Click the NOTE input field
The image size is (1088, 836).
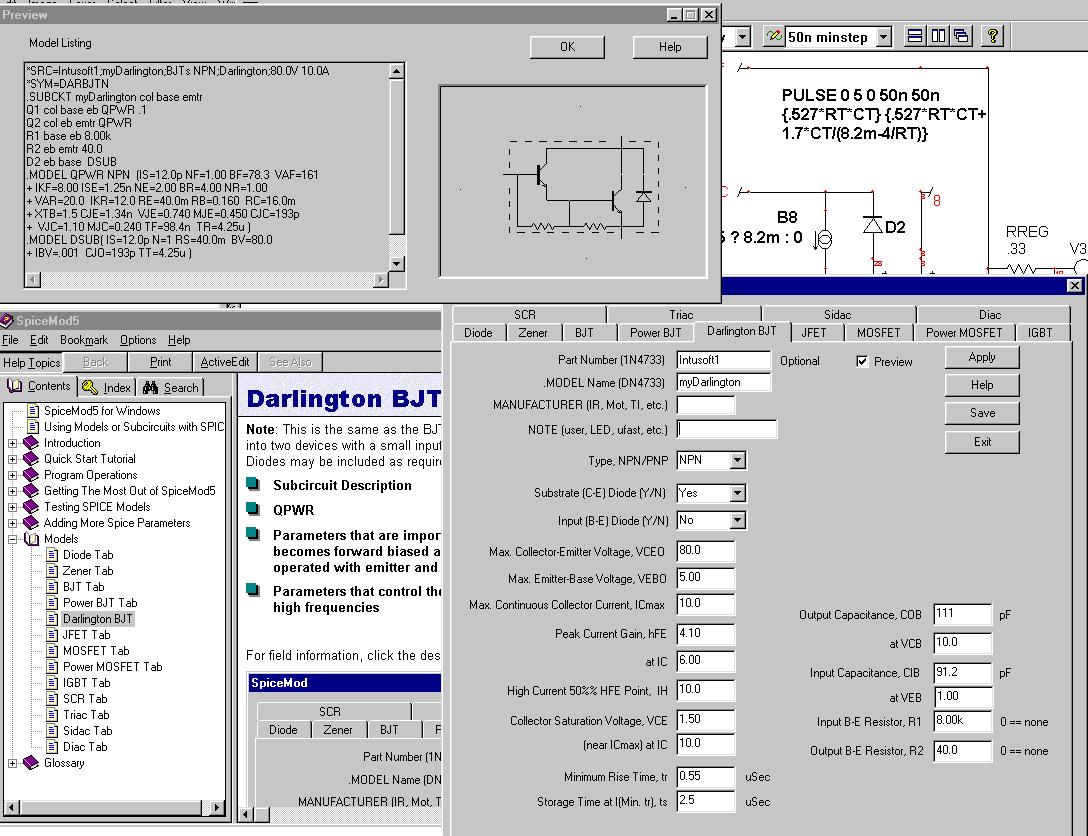pyautogui.click(x=726, y=429)
